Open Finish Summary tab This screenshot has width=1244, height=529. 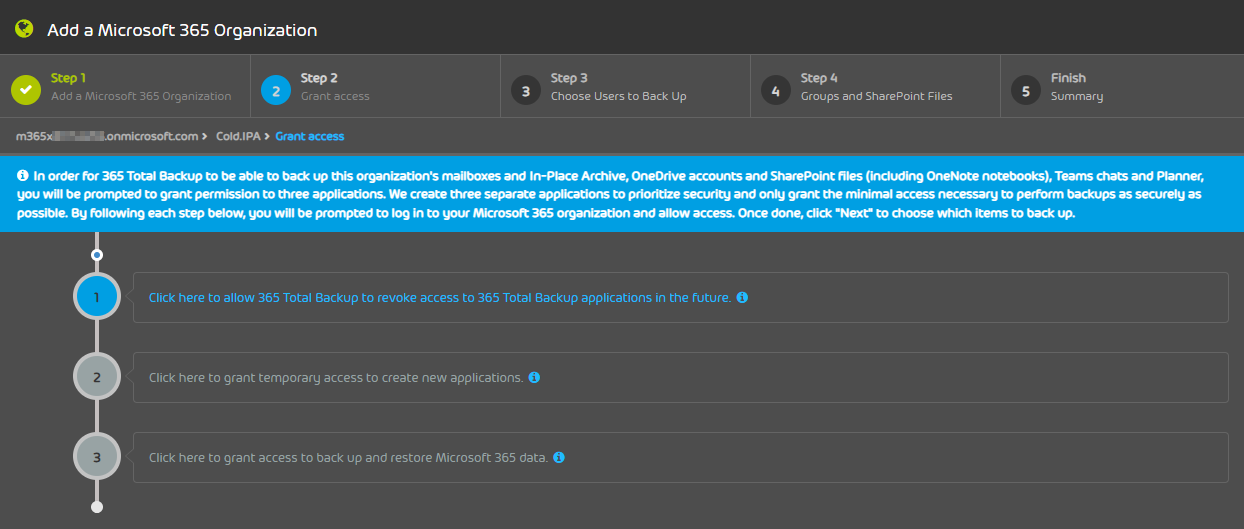pyautogui.click(x=1122, y=87)
